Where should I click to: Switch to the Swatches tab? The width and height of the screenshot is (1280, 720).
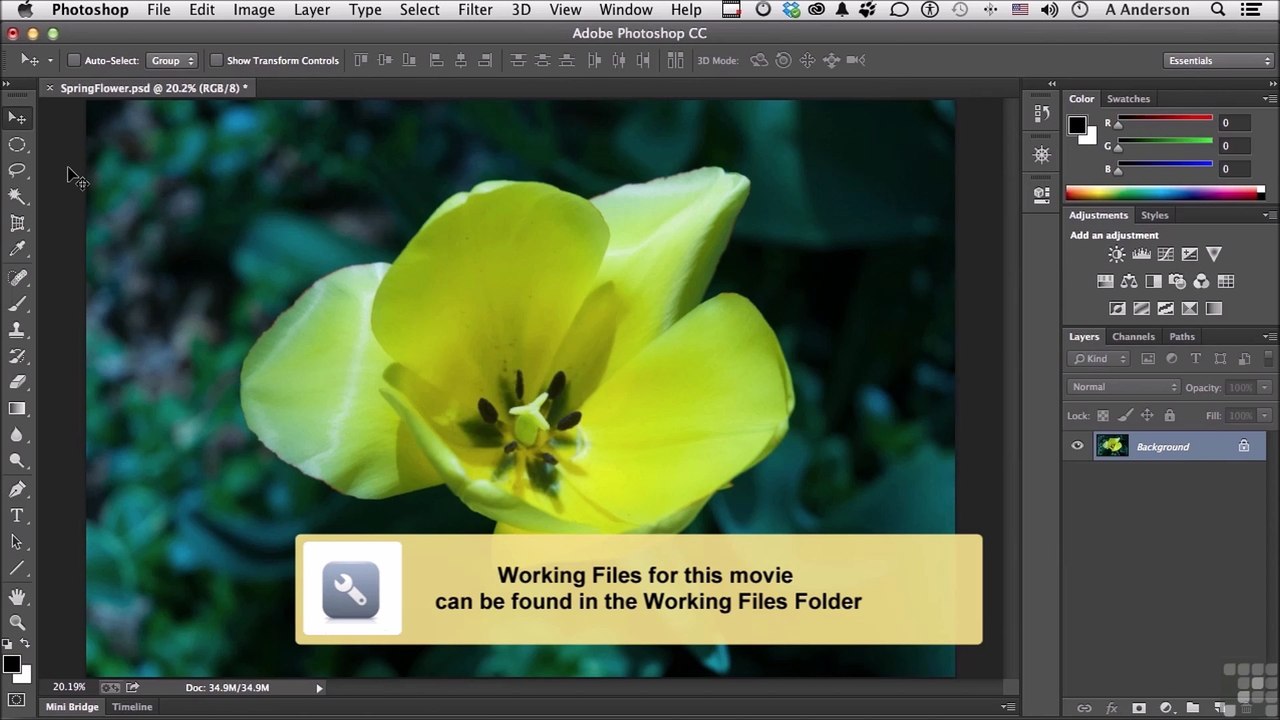click(1128, 99)
